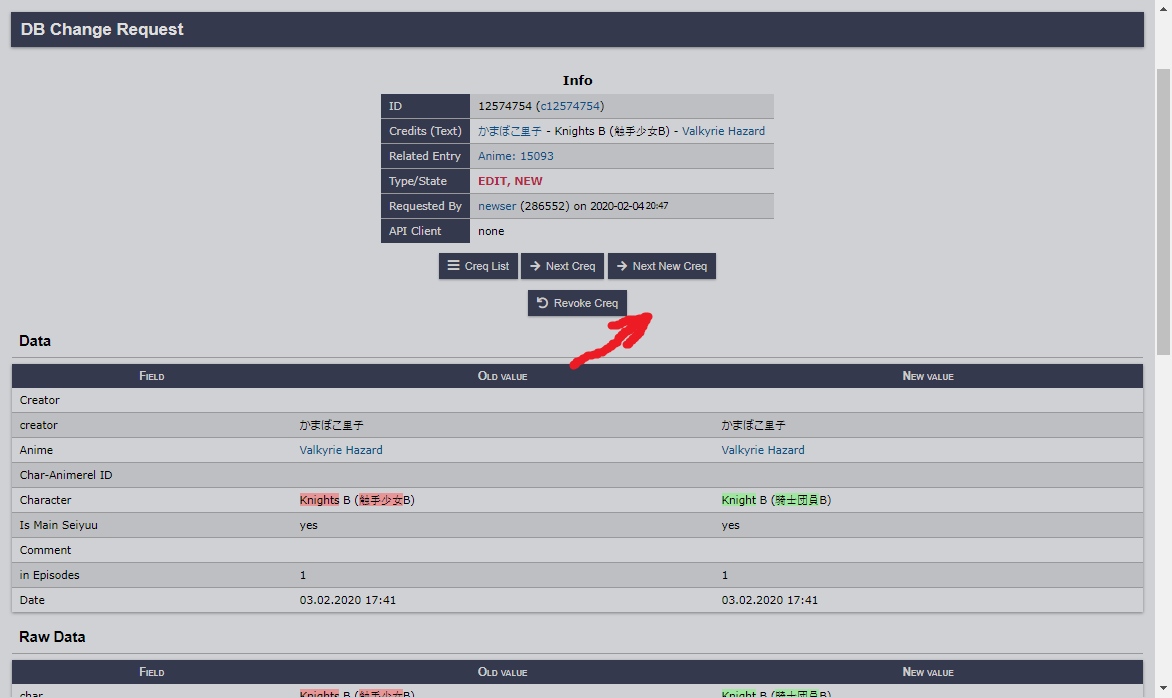The height and width of the screenshot is (698, 1172).
Task: Click the list icon on Creq List
Action: pos(454,266)
